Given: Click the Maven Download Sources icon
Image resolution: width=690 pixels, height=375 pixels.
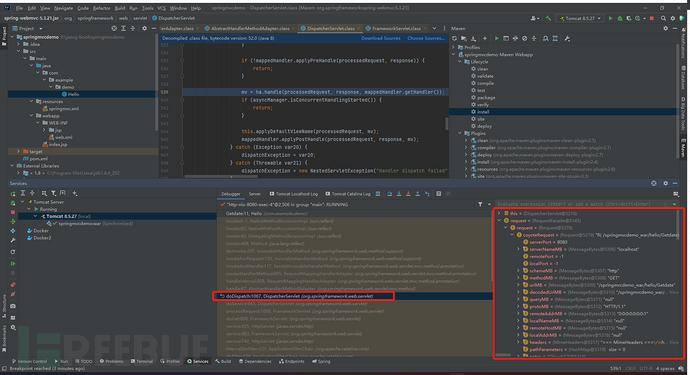Looking at the screenshot, I should click(x=473, y=39).
